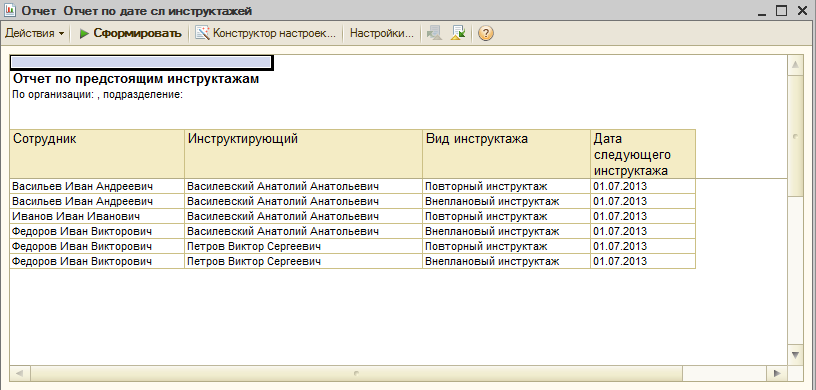Open help with the question mark icon
Viewport: 816px width, 390px height.
point(486,34)
